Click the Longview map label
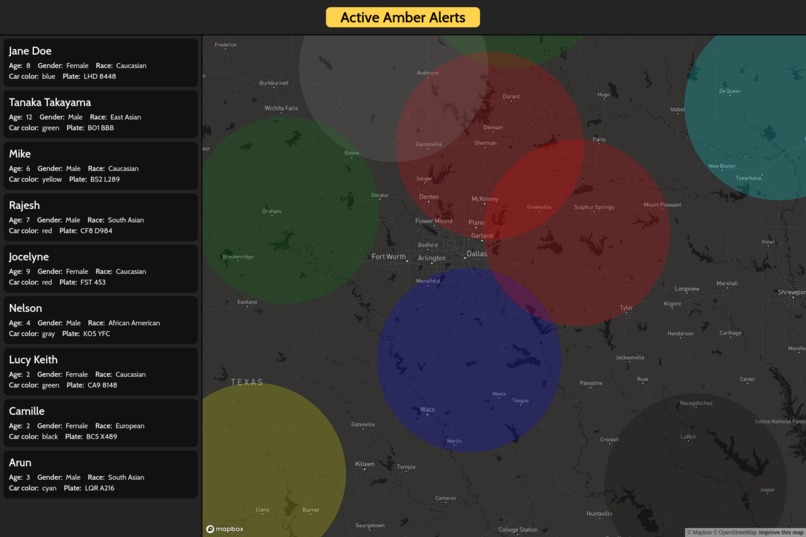 tap(687, 289)
